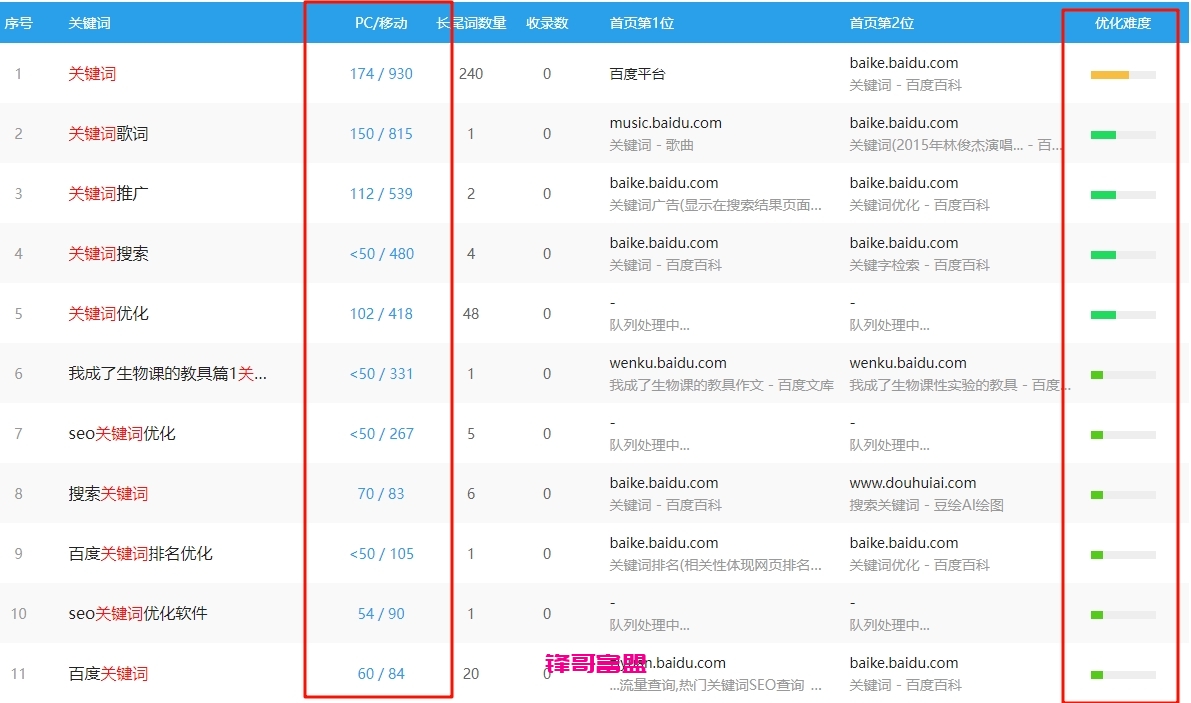
Task: Click the 收录数 column header
Action: click(x=547, y=23)
